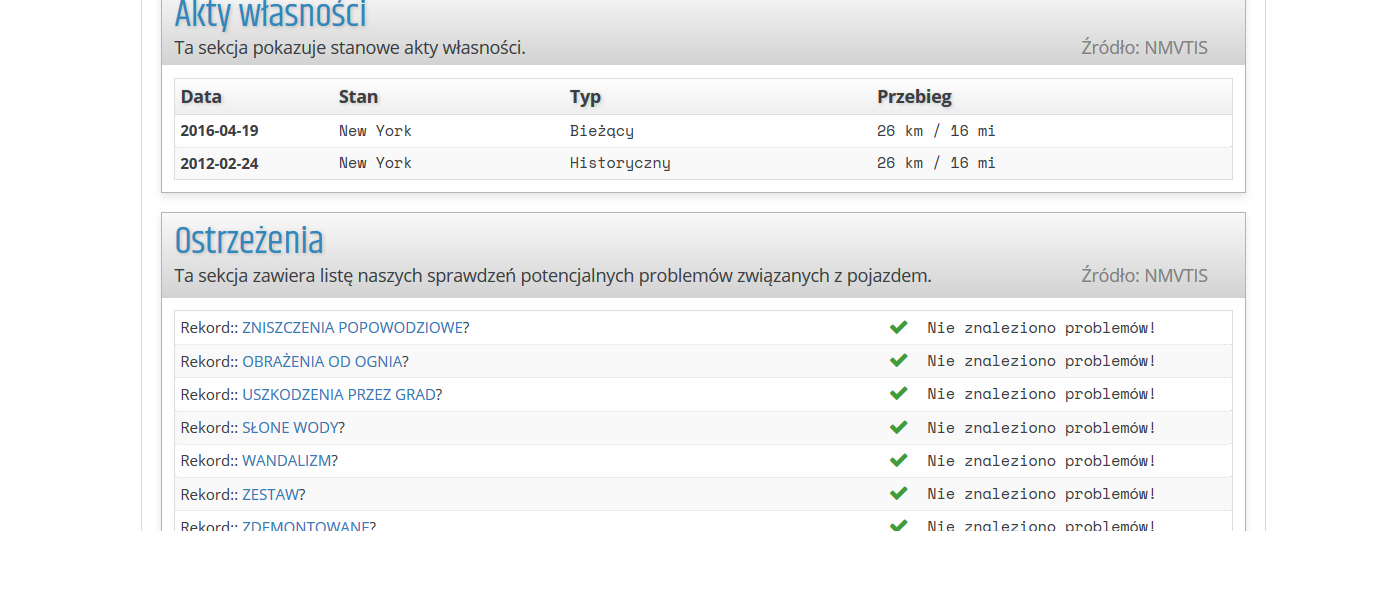The image size is (1379, 596).
Task: Click the checkmark next to ZDEMONTOWANE record
Action: coord(898,525)
